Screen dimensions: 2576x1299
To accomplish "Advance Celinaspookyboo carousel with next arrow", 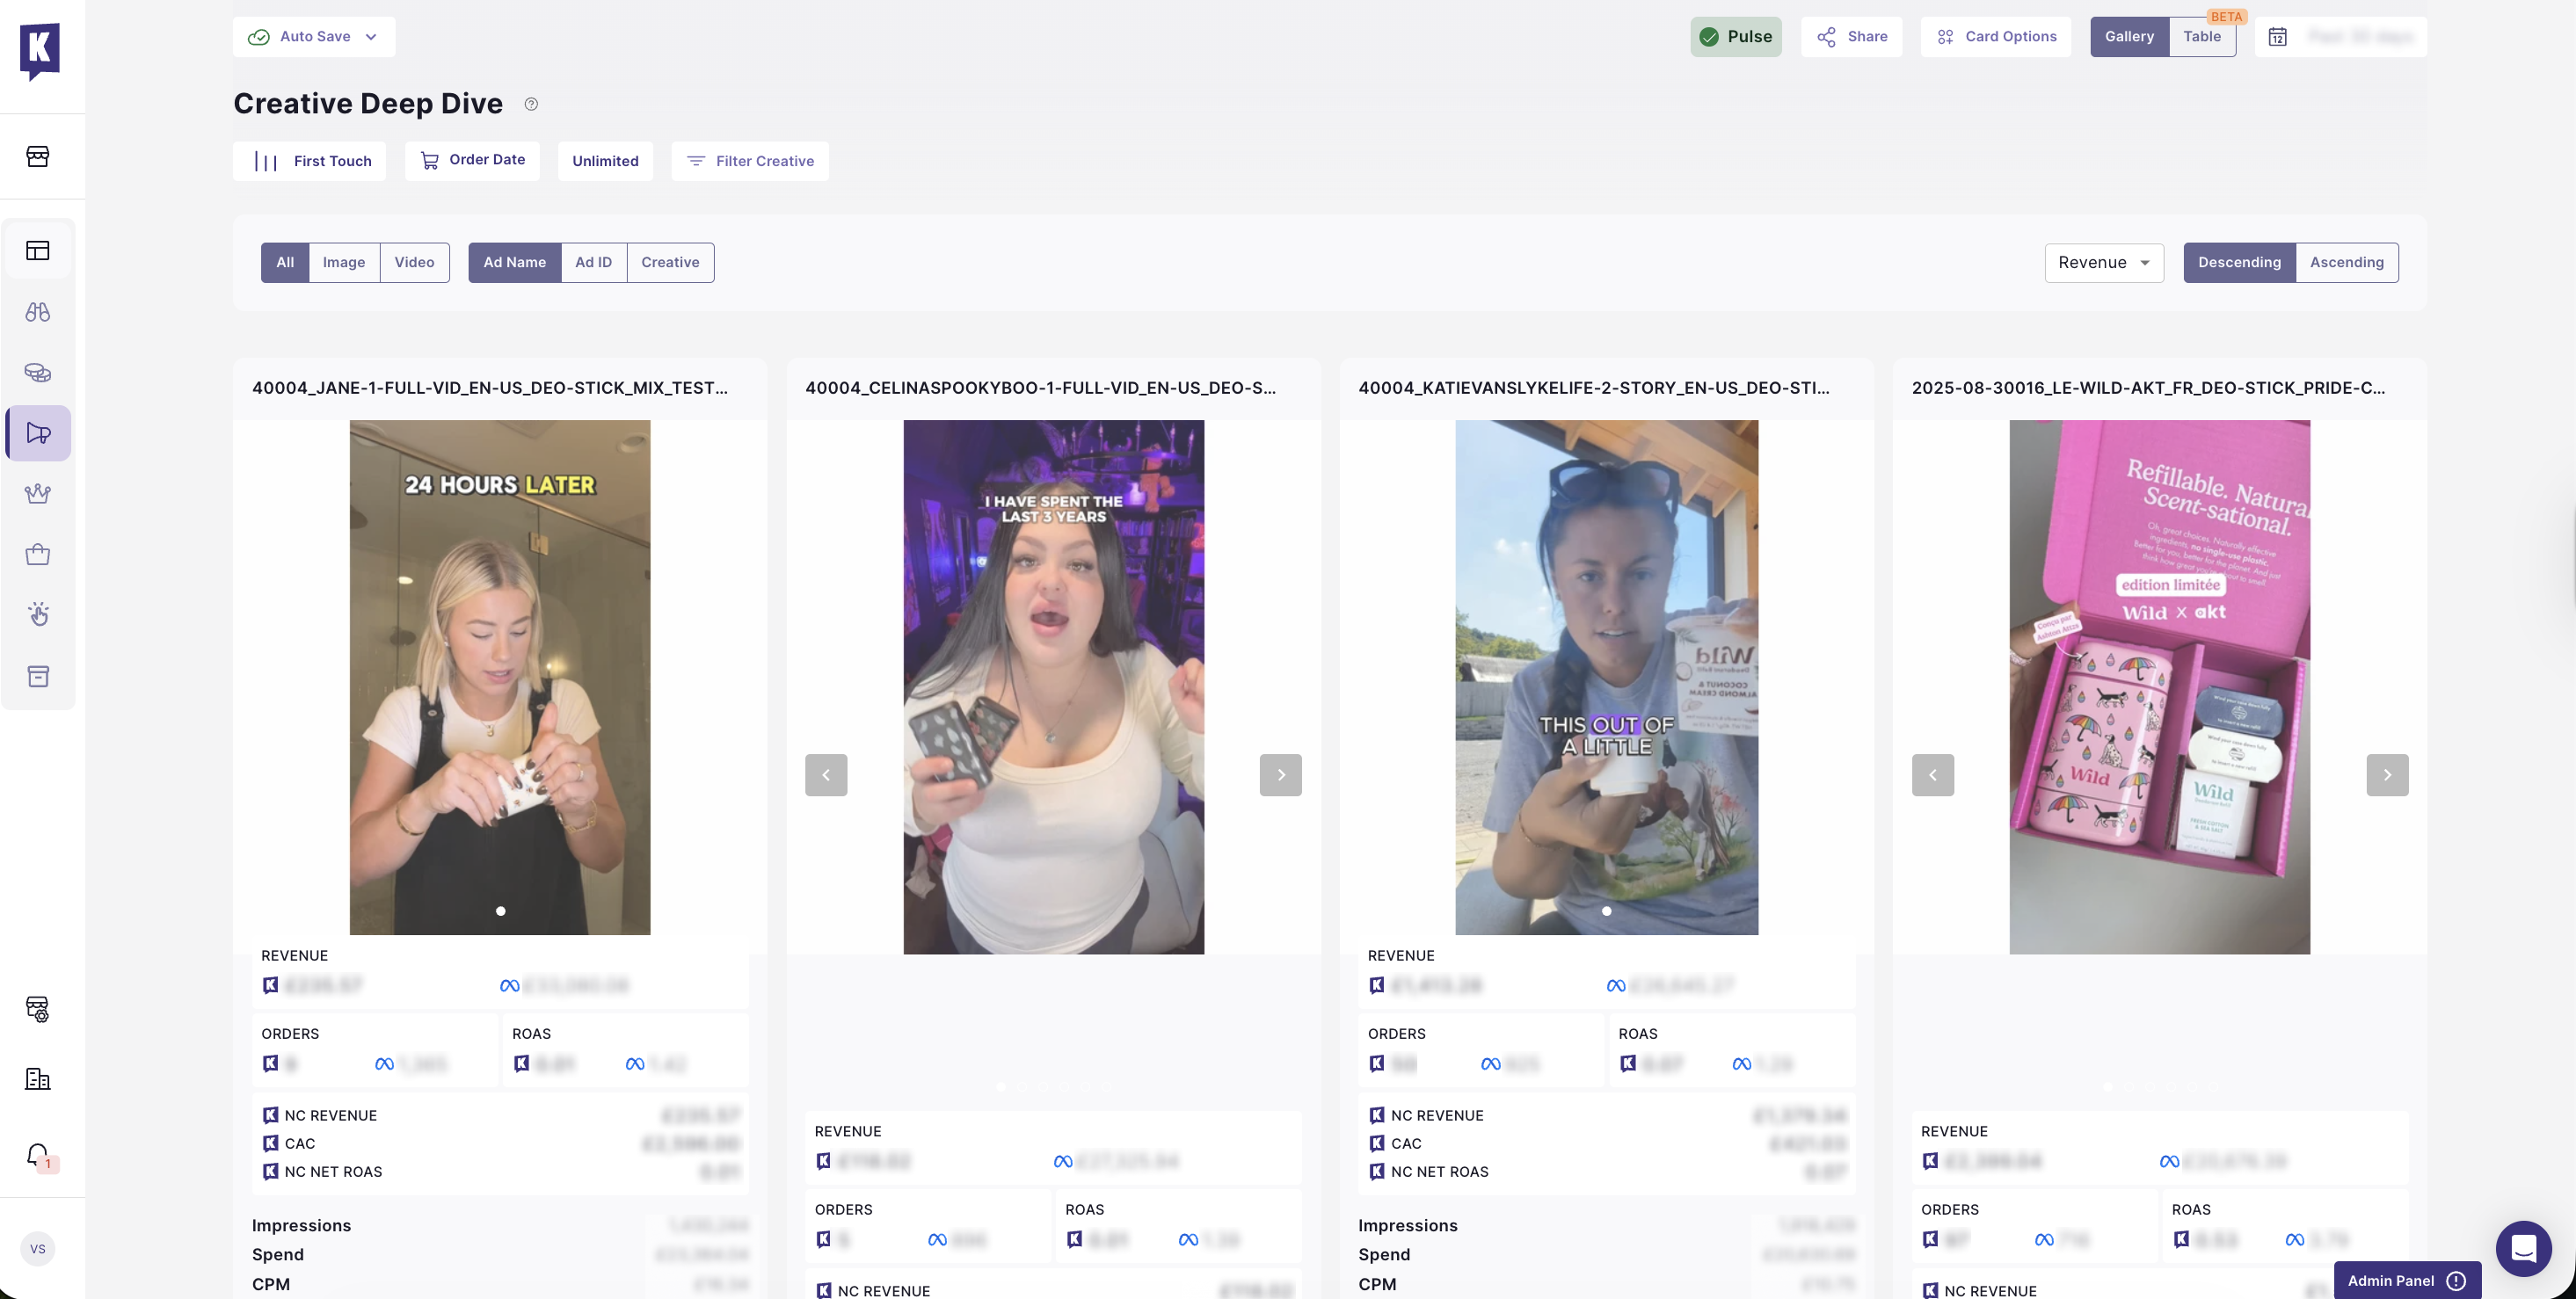I will coord(1280,775).
